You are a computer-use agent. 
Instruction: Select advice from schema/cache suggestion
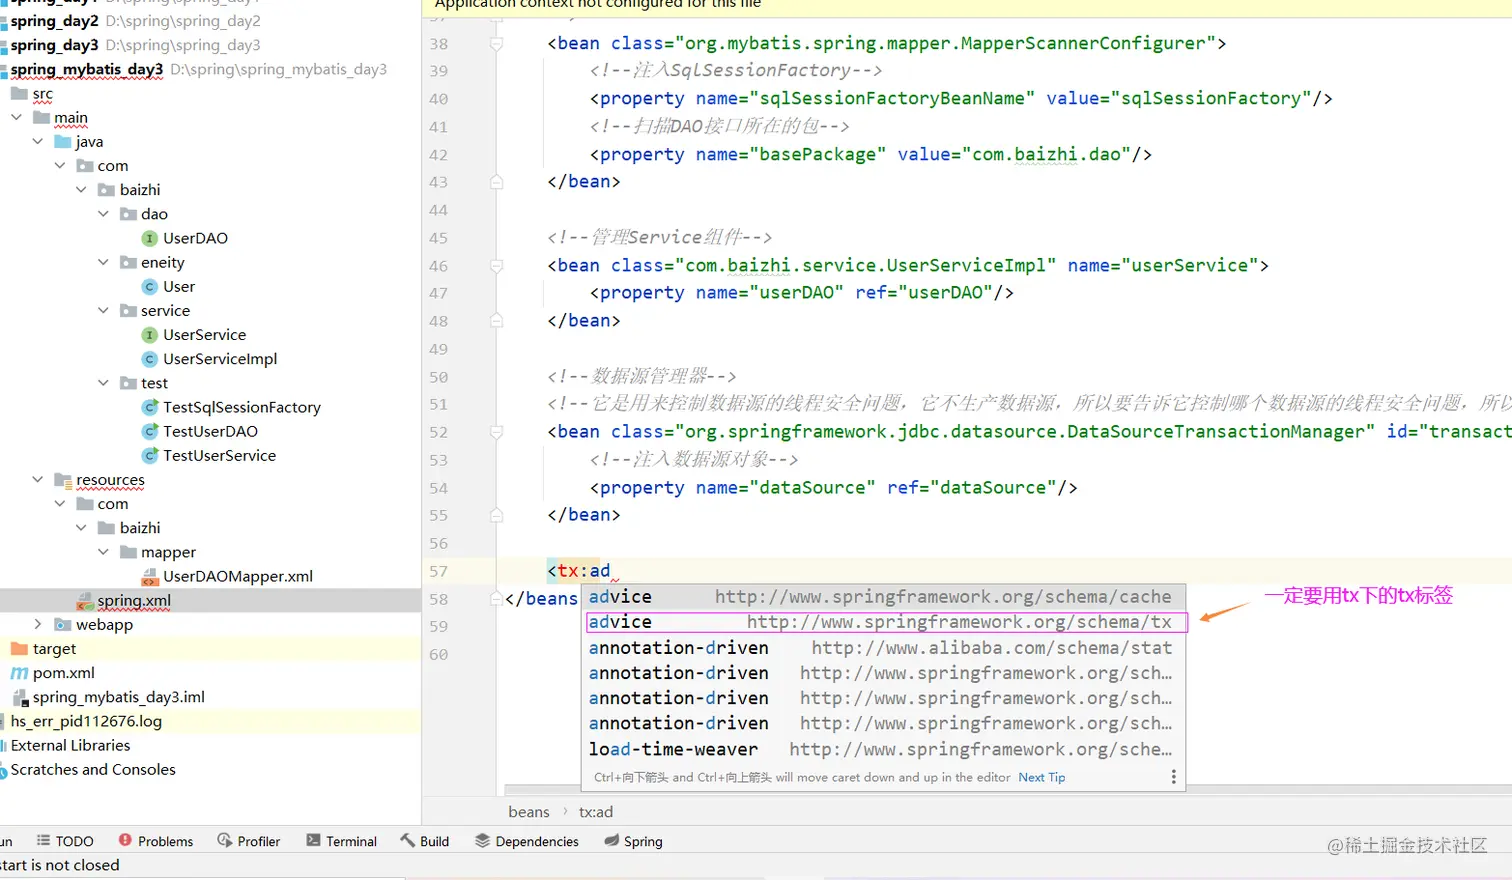[x=883, y=597]
